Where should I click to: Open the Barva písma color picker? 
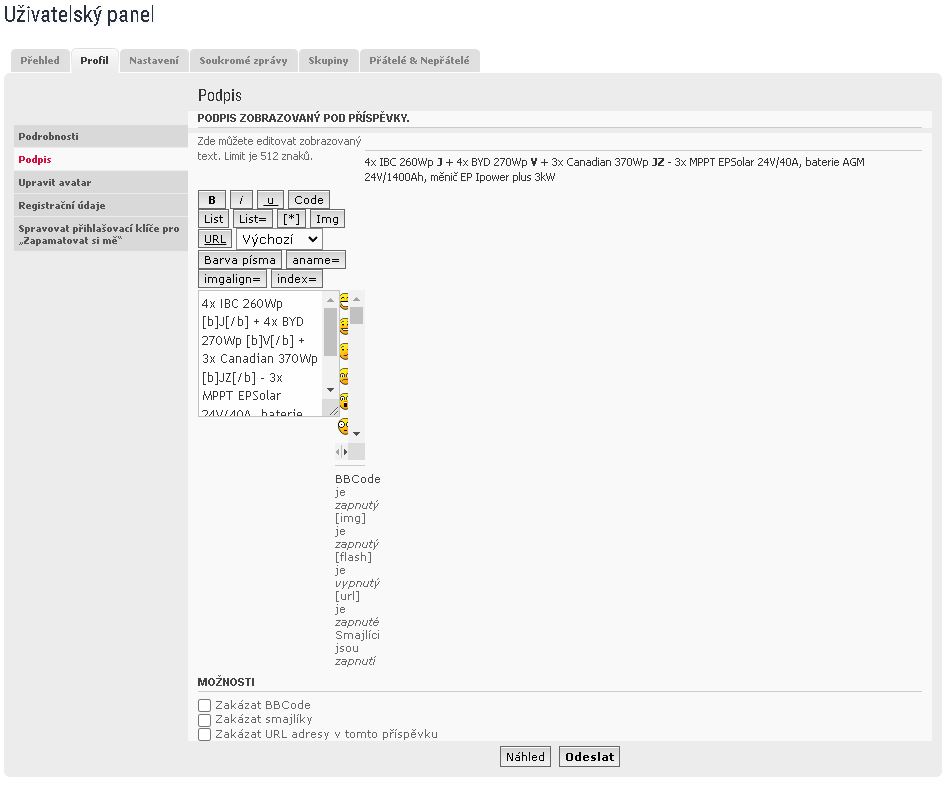point(240,260)
